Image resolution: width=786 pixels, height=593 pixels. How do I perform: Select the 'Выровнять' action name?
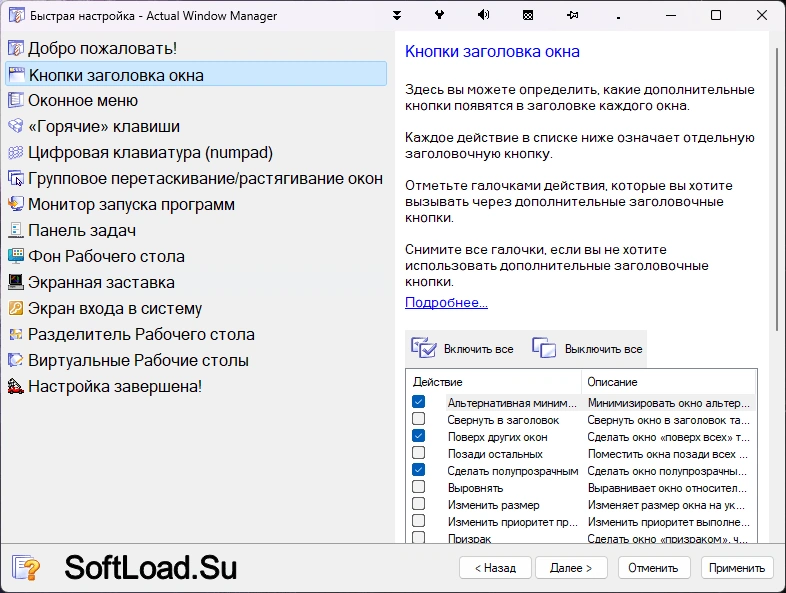coord(475,488)
